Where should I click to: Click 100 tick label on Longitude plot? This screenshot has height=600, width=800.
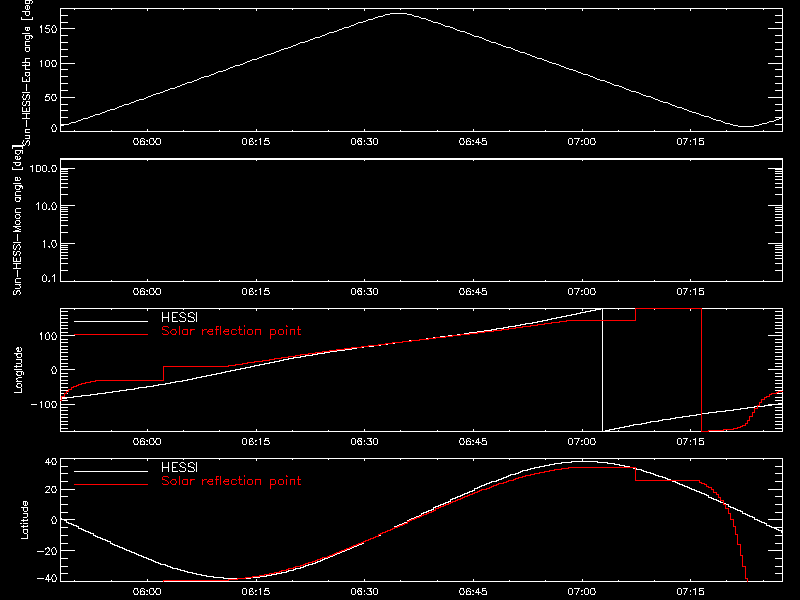[48, 336]
